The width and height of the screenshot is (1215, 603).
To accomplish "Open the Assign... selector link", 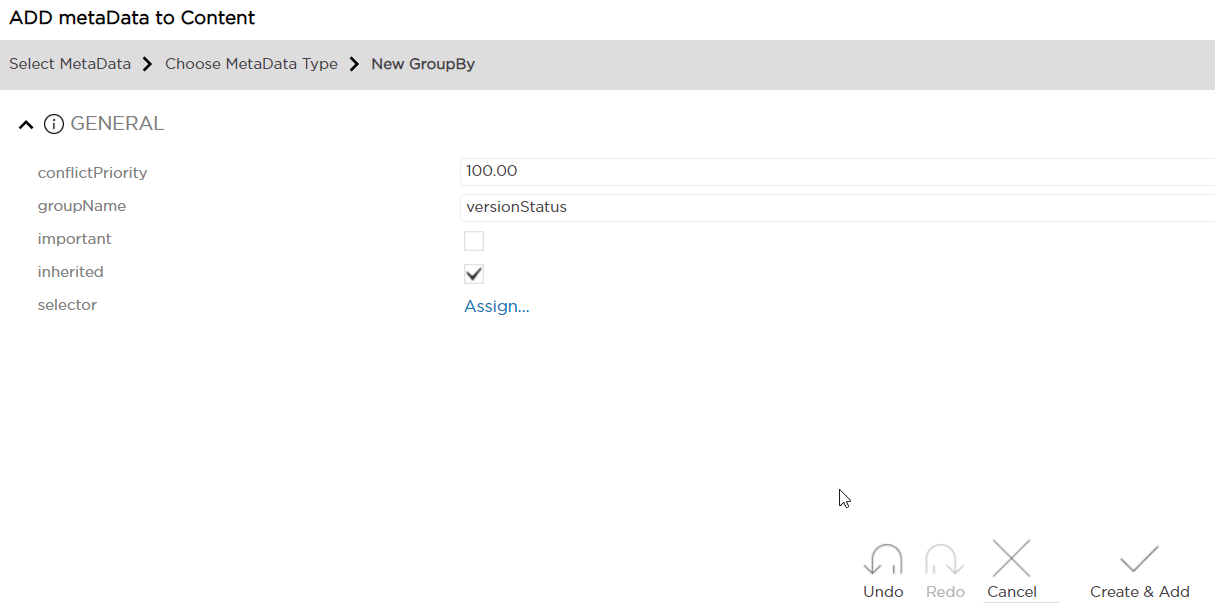I will click(x=497, y=306).
